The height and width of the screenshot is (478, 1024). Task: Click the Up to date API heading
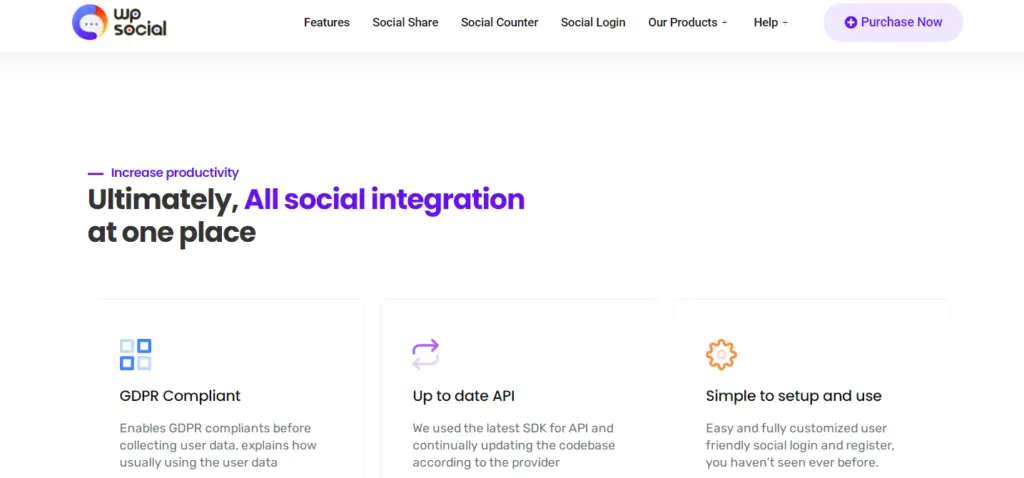(463, 396)
